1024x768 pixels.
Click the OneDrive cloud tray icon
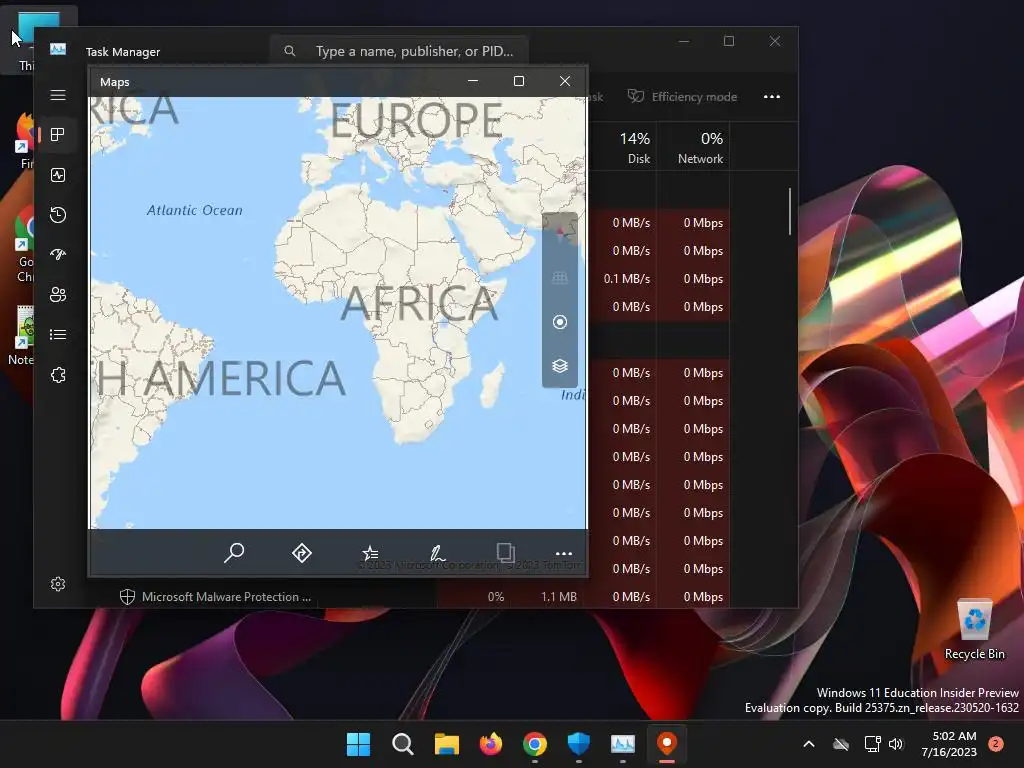[x=841, y=744]
